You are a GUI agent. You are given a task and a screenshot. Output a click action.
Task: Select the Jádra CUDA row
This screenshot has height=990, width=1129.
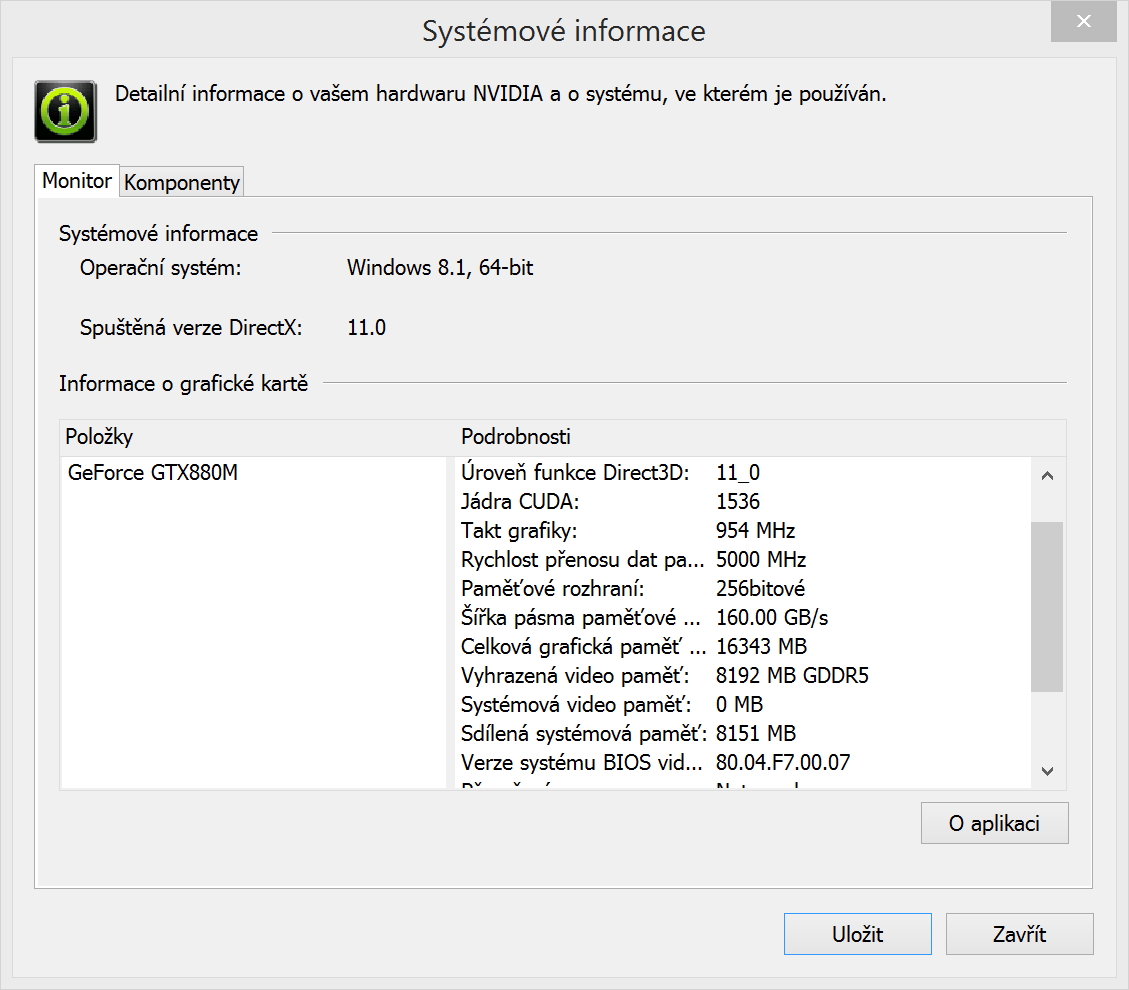click(x=610, y=502)
